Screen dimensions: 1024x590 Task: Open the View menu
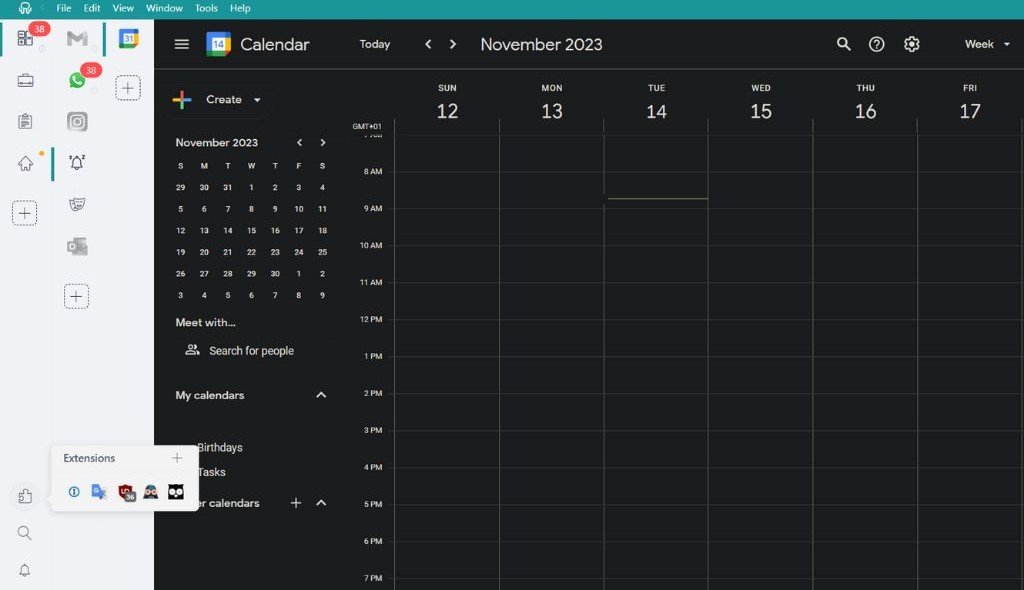123,8
